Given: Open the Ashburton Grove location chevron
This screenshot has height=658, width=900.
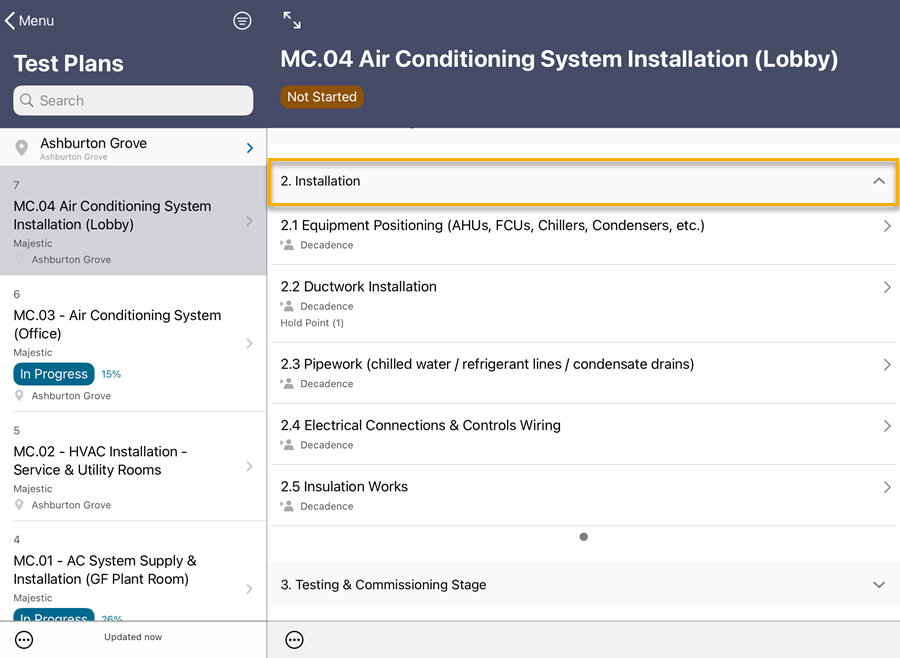Looking at the screenshot, I should click(x=250, y=149).
